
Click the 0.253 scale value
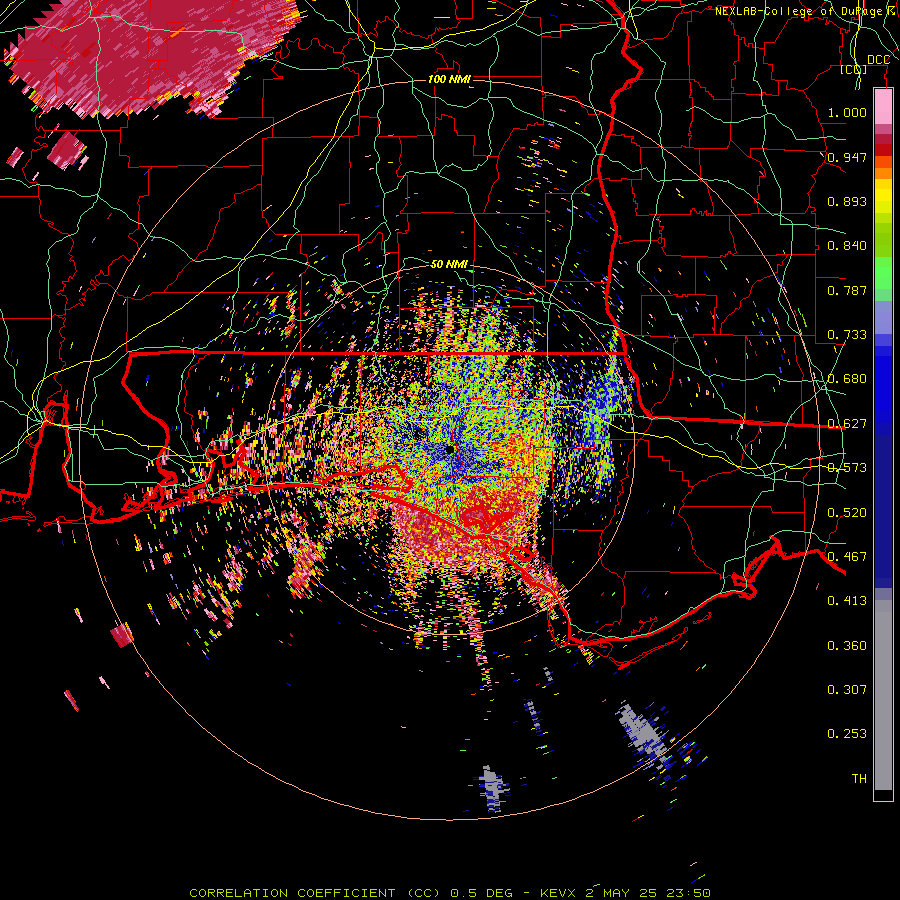pos(847,734)
